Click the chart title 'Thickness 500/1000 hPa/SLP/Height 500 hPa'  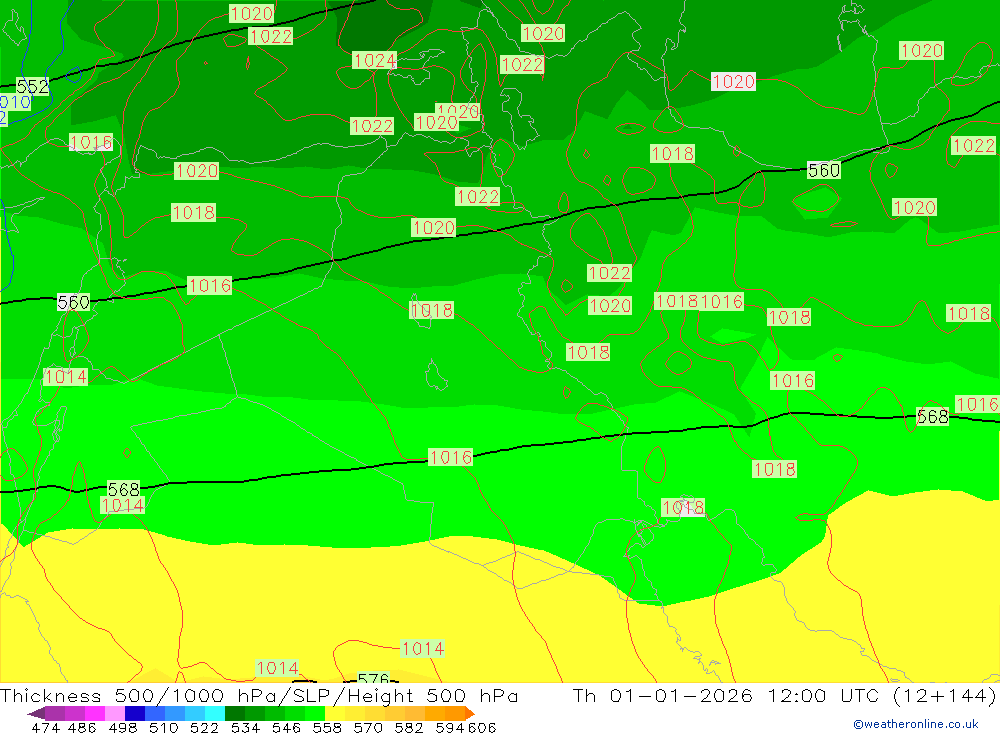(x=259, y=695)
